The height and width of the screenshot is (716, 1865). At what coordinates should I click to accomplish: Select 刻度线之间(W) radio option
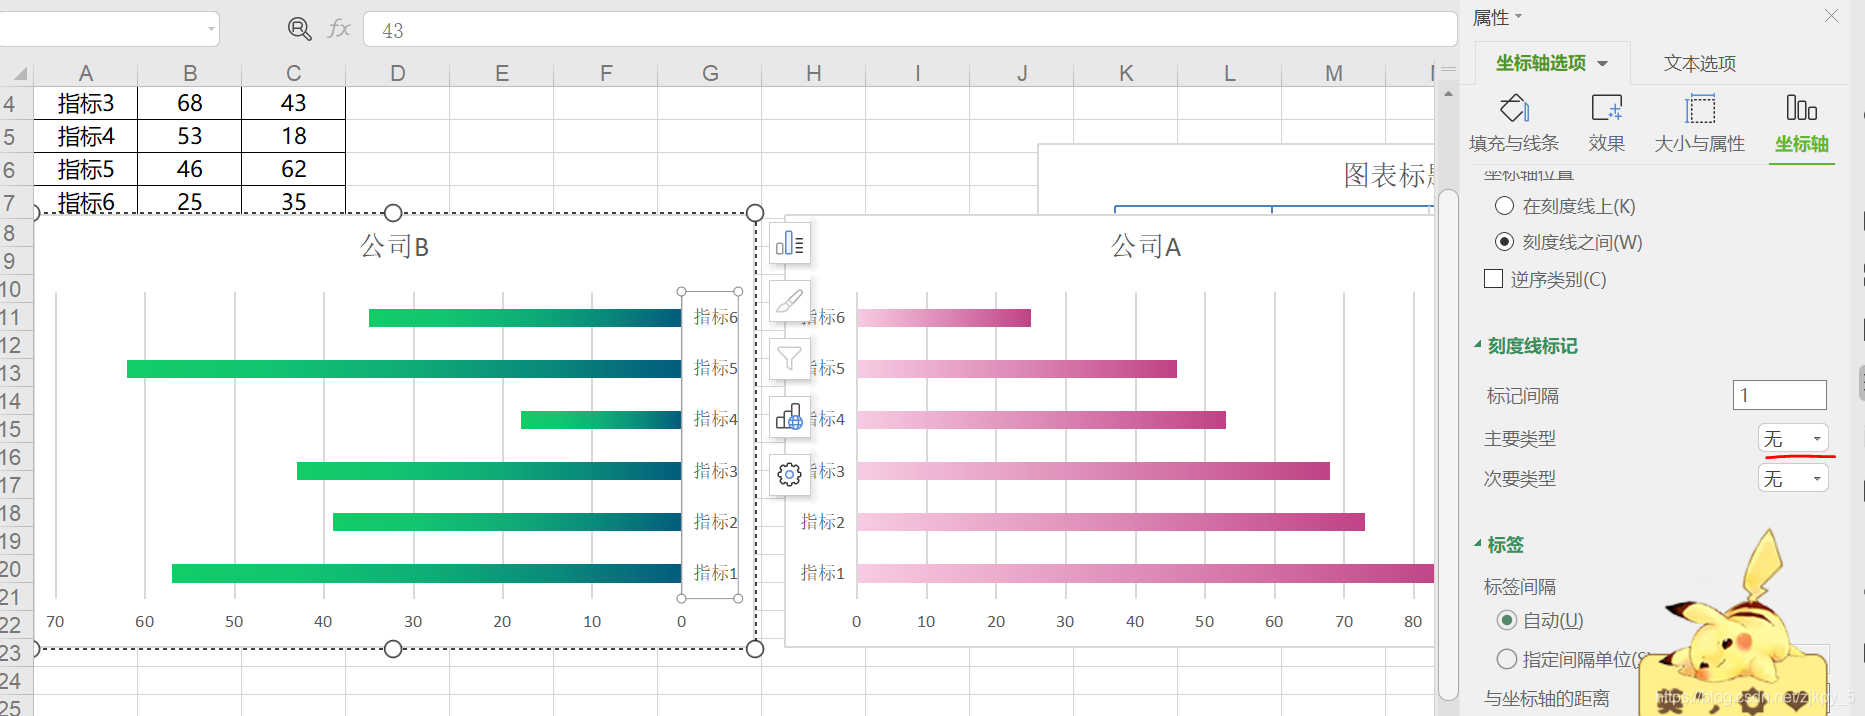click(x=1504, y=242)
